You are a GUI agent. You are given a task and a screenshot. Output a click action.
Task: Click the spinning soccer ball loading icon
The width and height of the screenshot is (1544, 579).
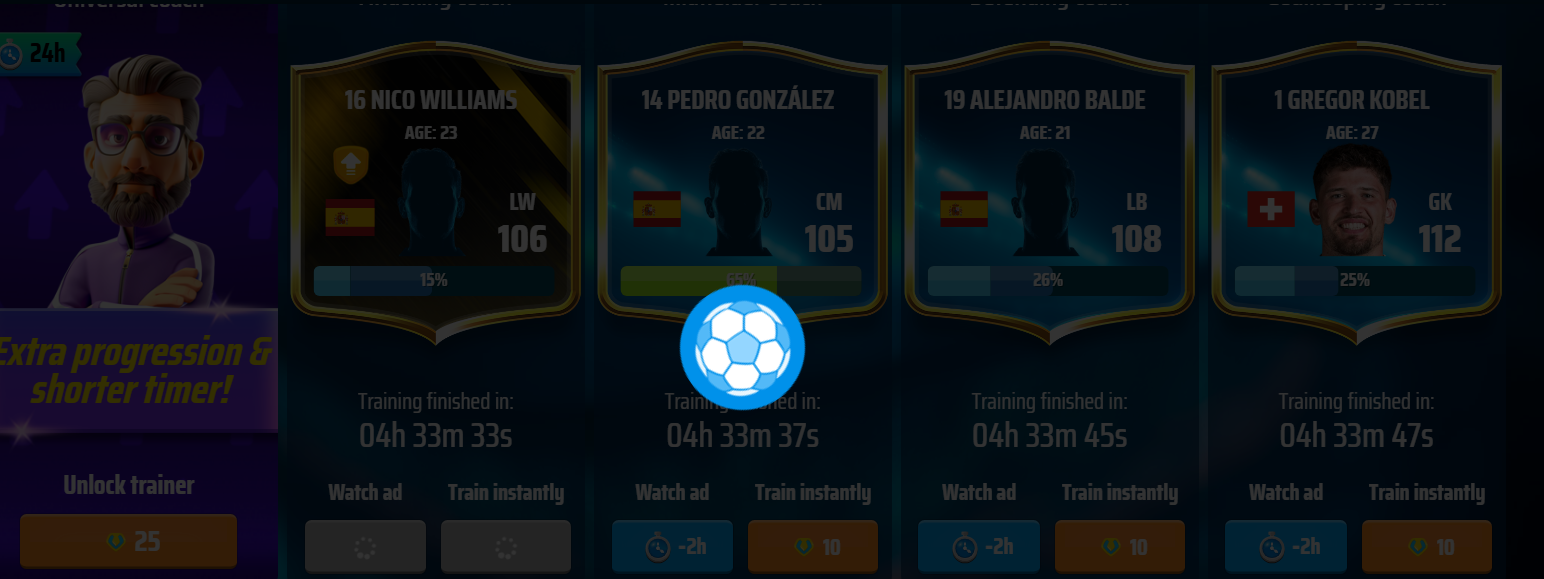click(742, 347)
